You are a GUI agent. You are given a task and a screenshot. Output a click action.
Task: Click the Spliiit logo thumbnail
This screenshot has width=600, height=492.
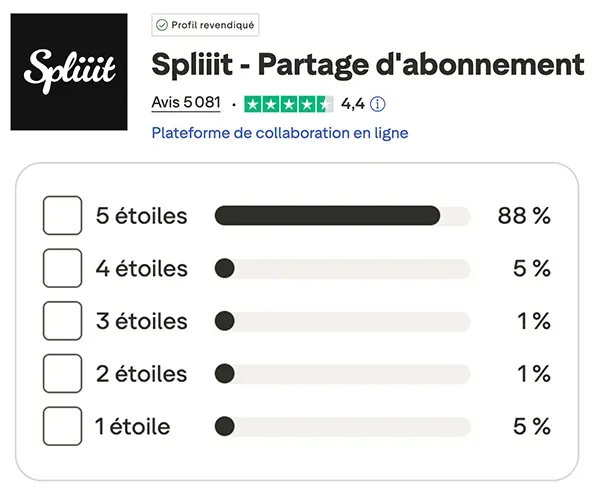click(69, 72)
